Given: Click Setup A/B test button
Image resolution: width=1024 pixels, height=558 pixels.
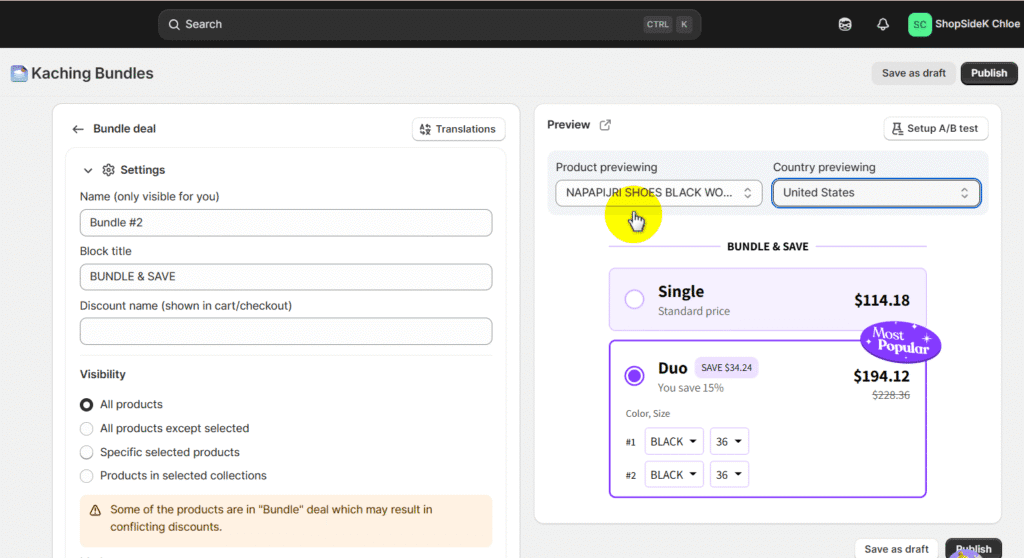Looking at the screenshot, I should tap(936, 129).
